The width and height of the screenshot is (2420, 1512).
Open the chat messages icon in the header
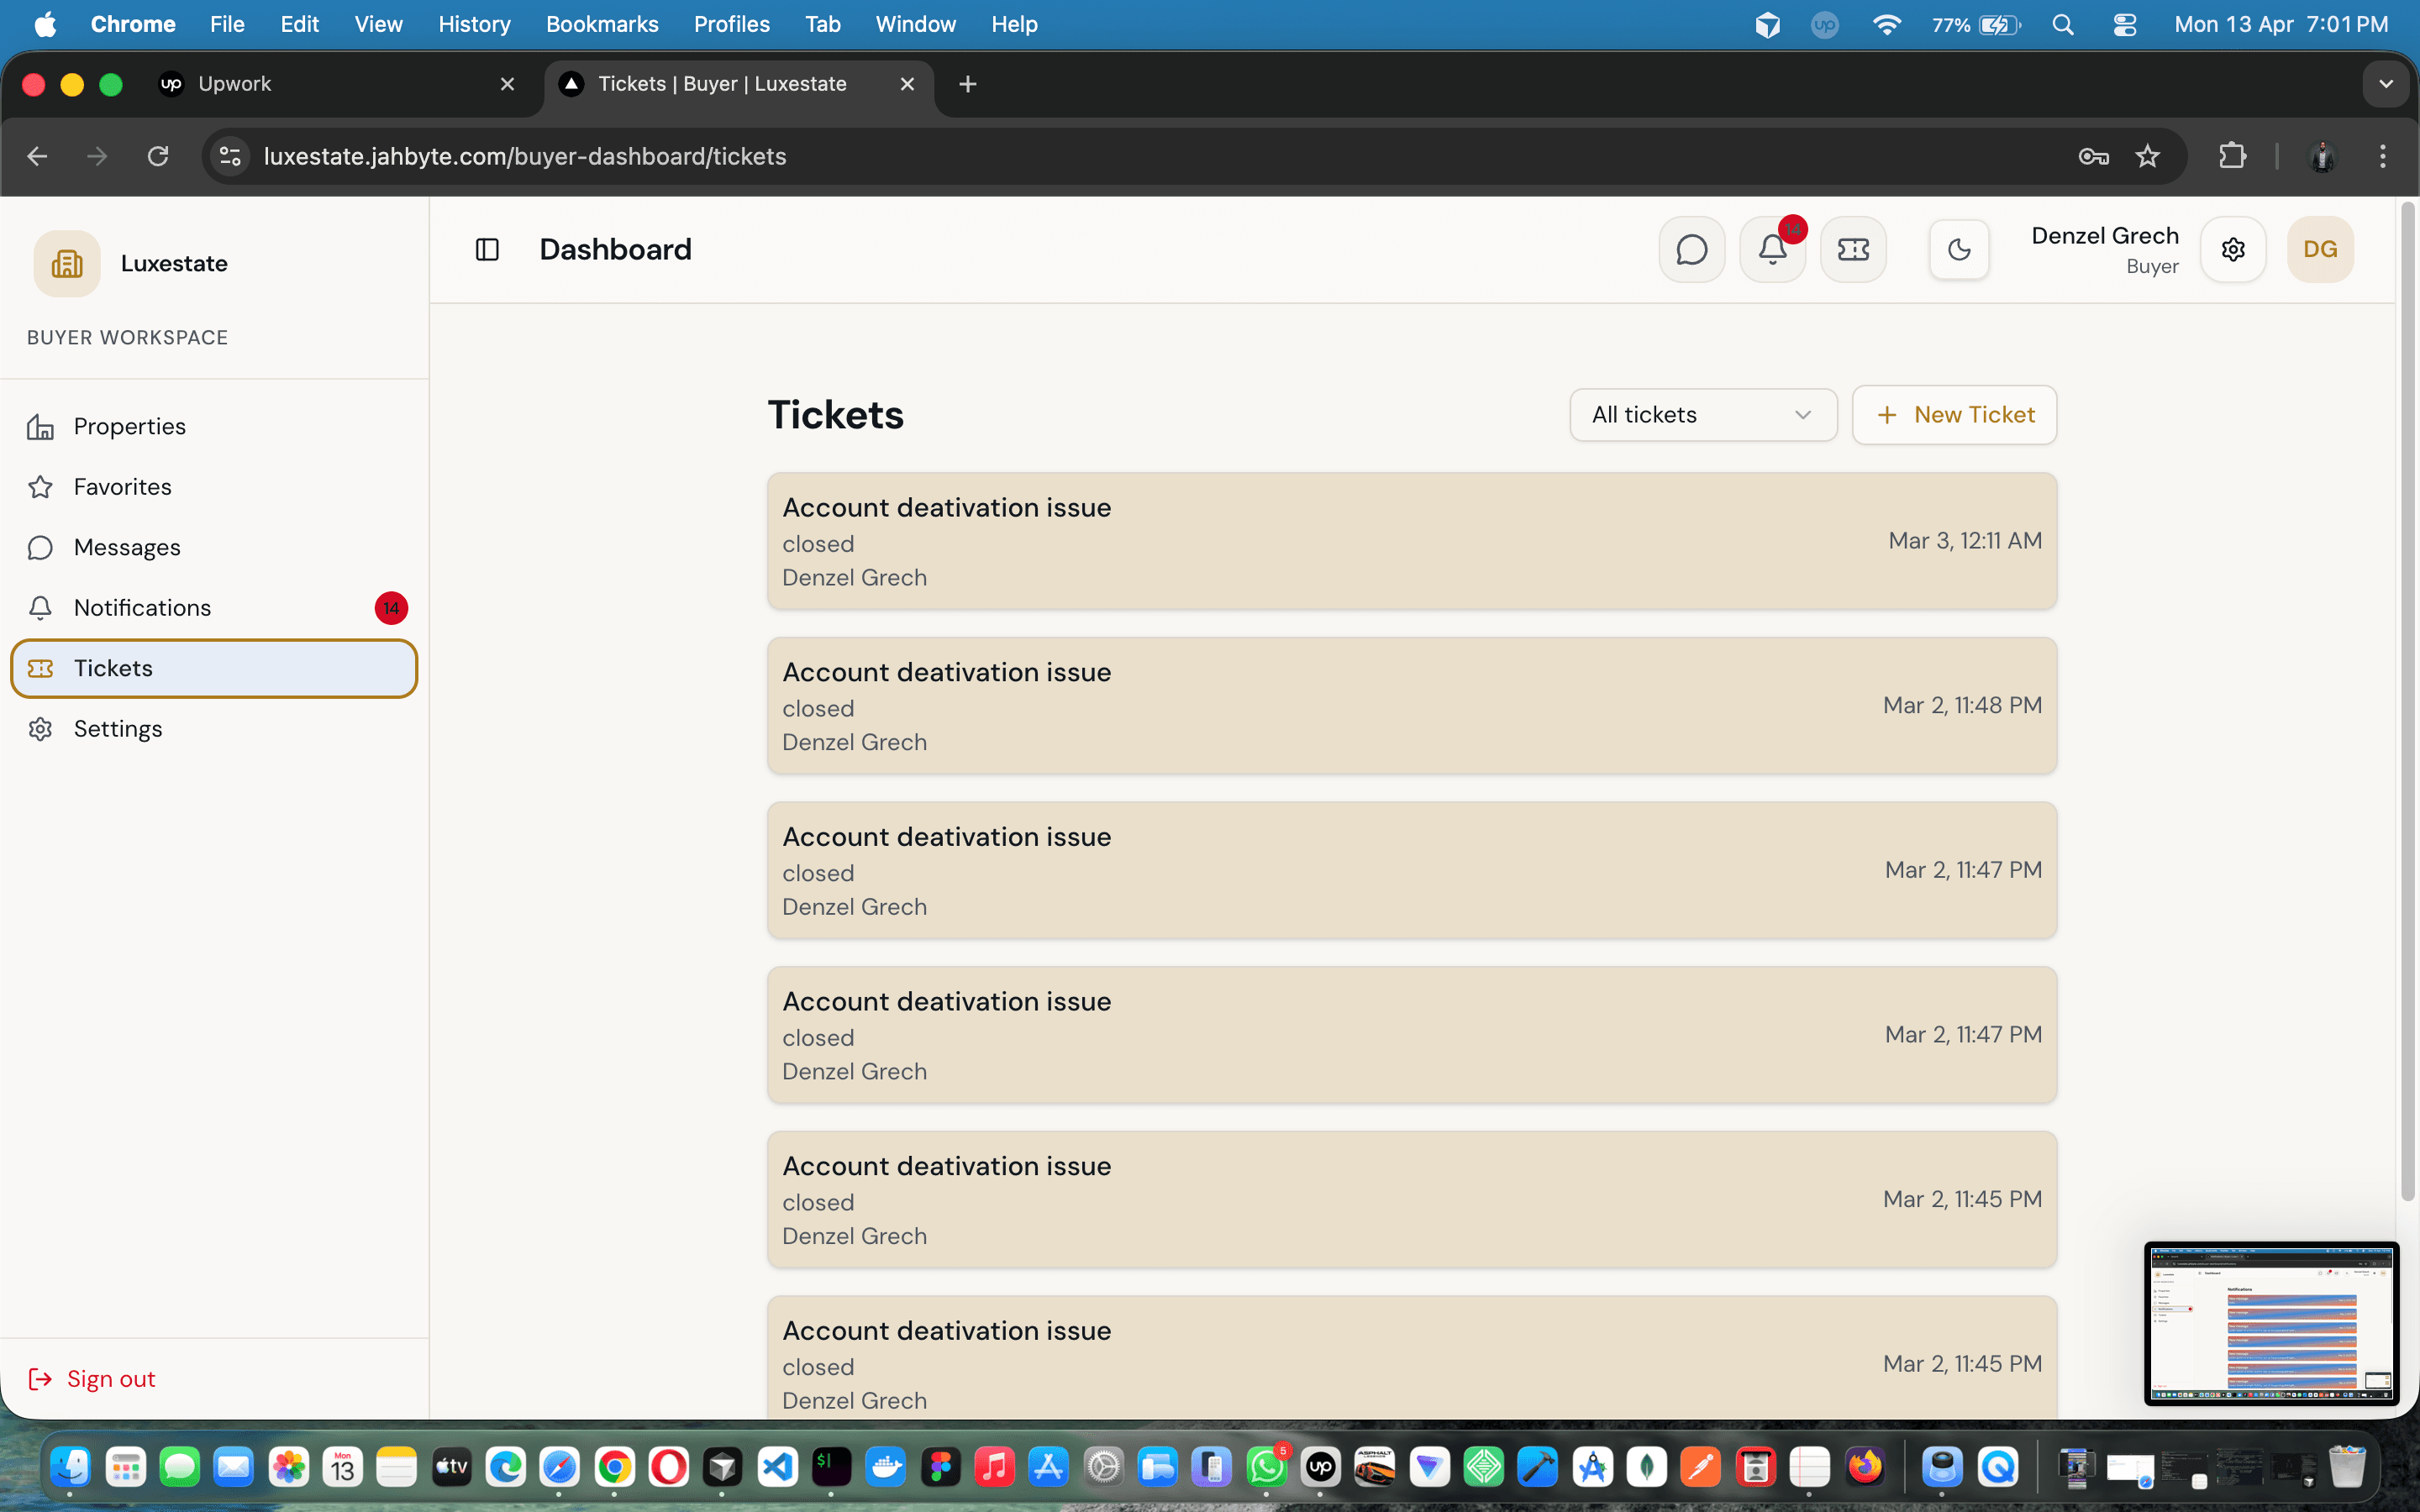coord(1692,249)
